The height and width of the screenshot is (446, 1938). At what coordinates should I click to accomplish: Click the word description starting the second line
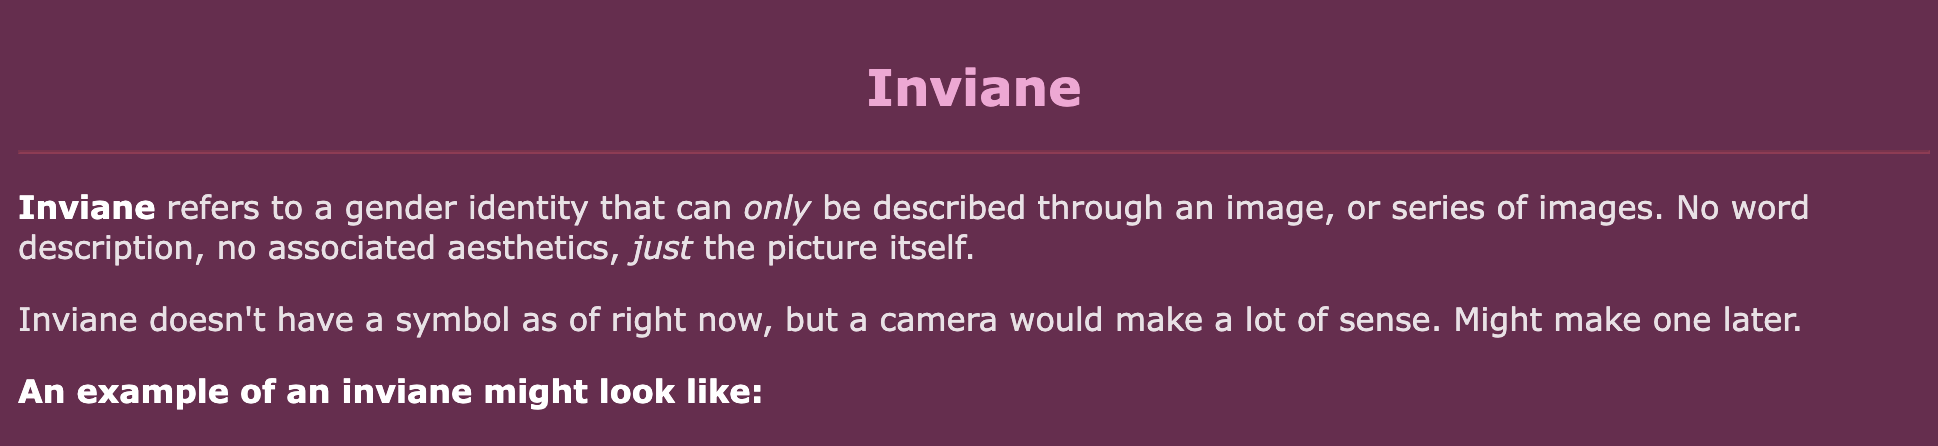106,248
